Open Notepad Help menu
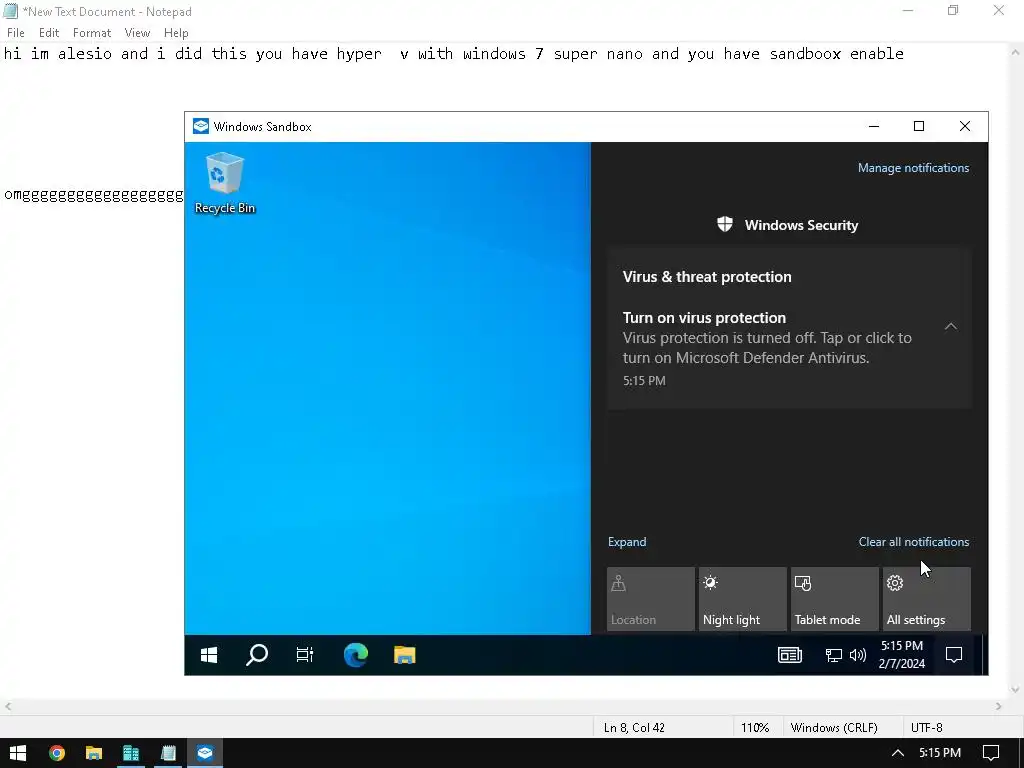The width and height of the screenshot is (1024, 768). tap(176, 33)
